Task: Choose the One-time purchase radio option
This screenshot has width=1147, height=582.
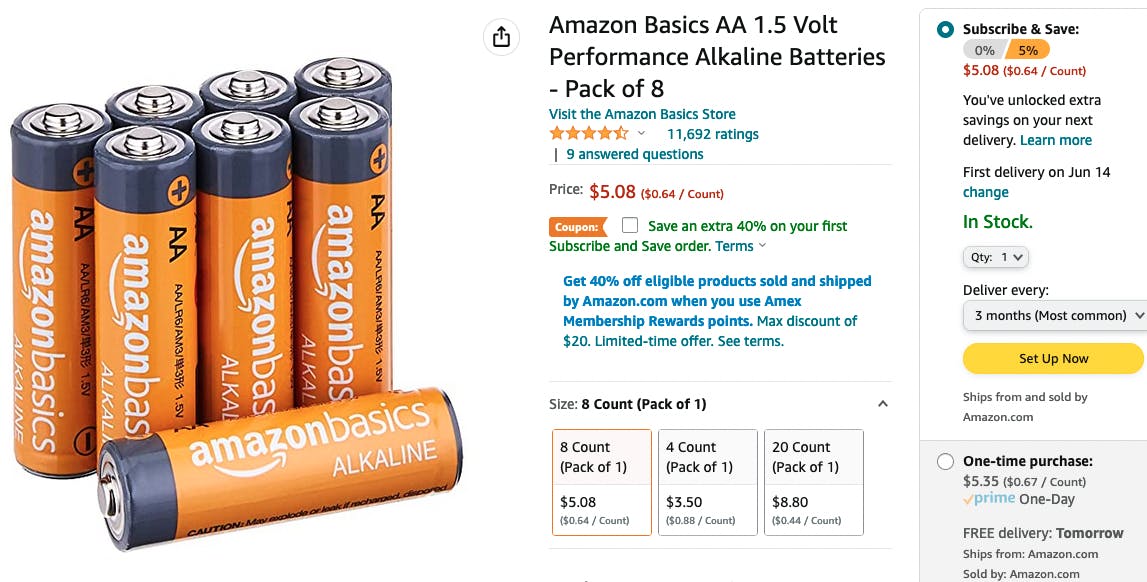Action: click(x=945, y=462)
